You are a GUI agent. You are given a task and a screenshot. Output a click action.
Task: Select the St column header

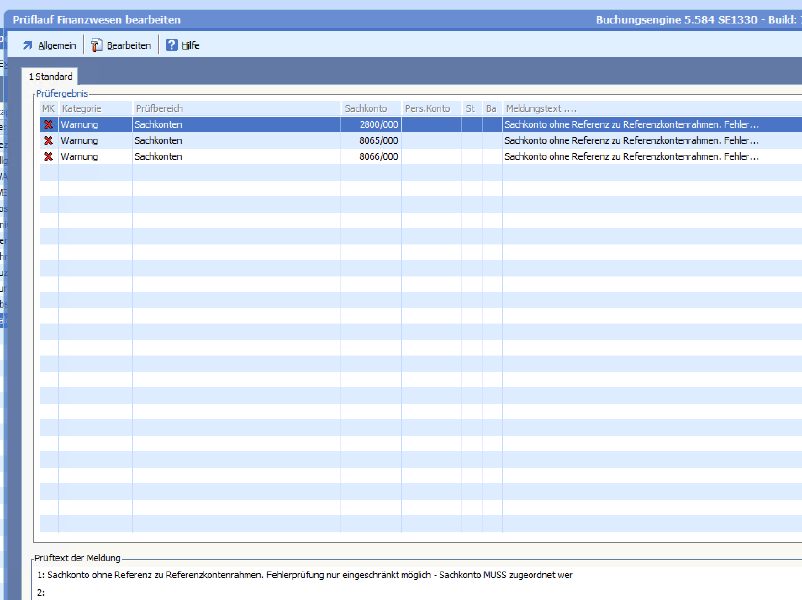[471, 108]
